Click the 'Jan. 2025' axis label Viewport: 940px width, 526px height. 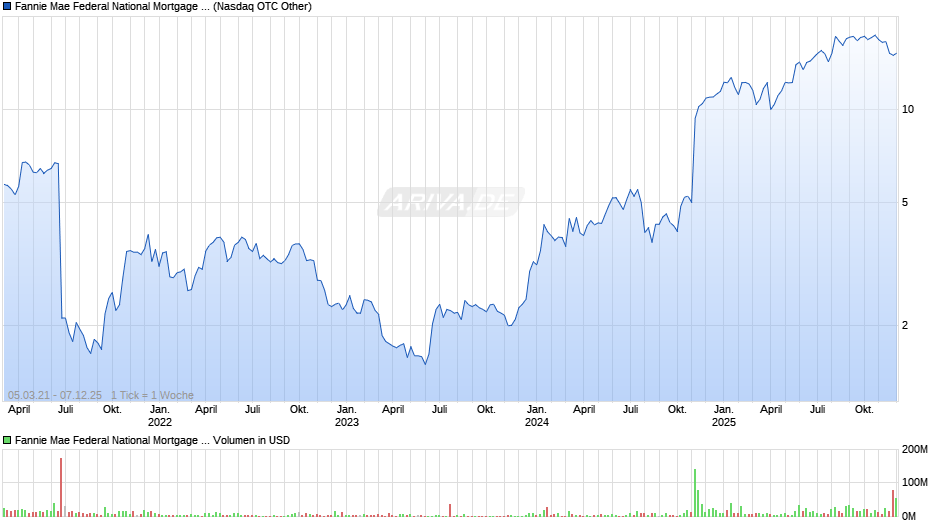(x=724, y=416)
